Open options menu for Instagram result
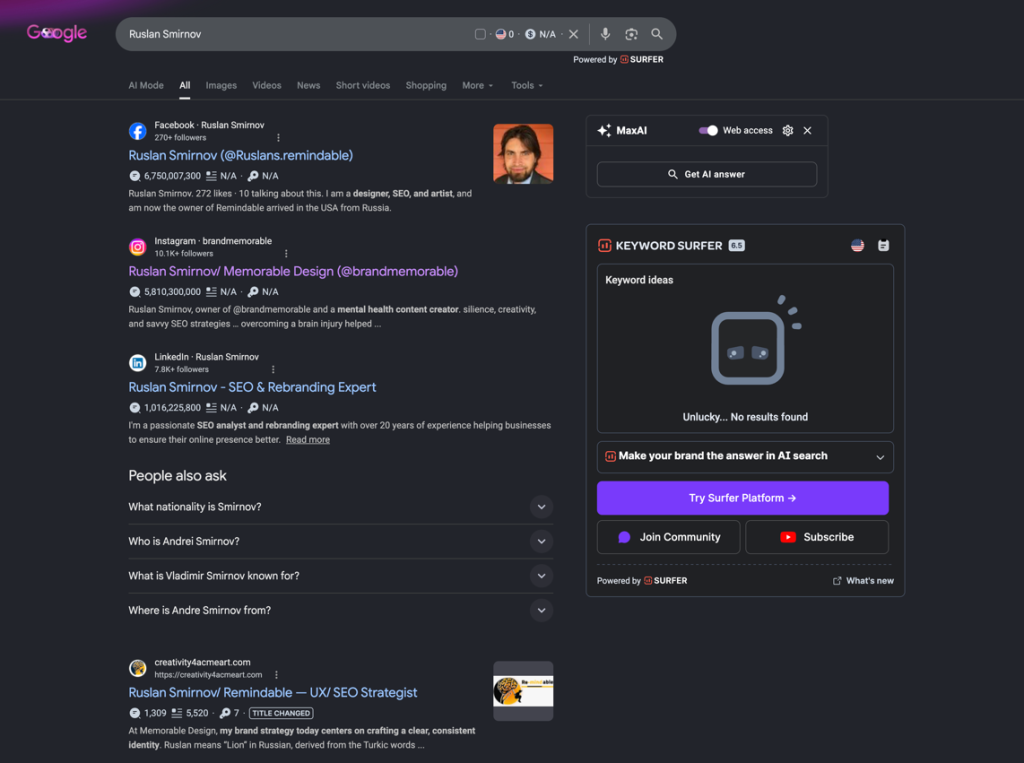Screen dimensions: 1024x763 point(286,253)
